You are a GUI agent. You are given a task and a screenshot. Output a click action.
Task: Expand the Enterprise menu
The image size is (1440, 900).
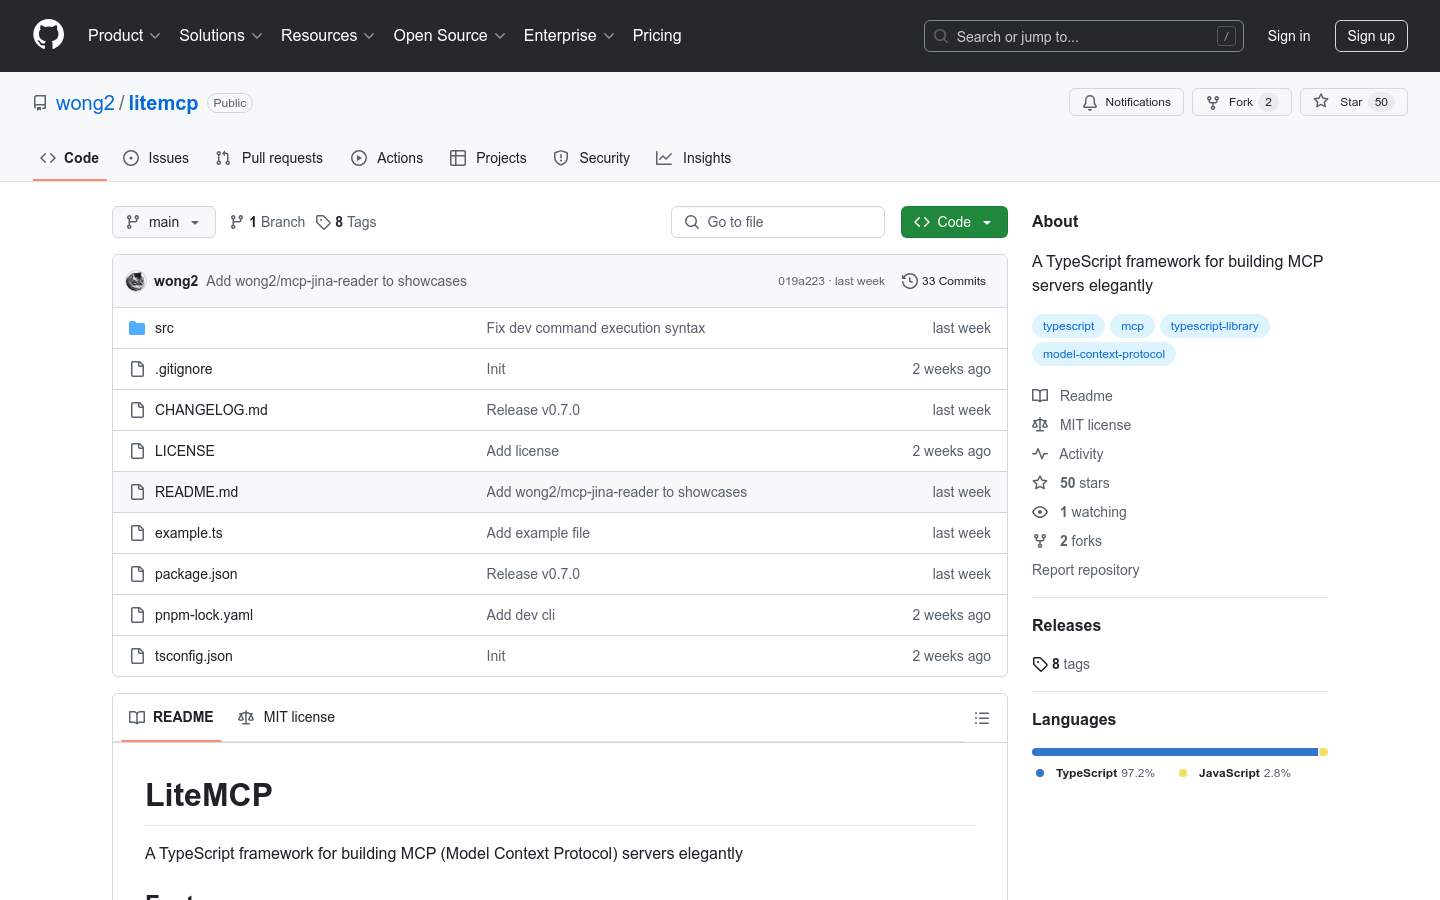(569, 35)
